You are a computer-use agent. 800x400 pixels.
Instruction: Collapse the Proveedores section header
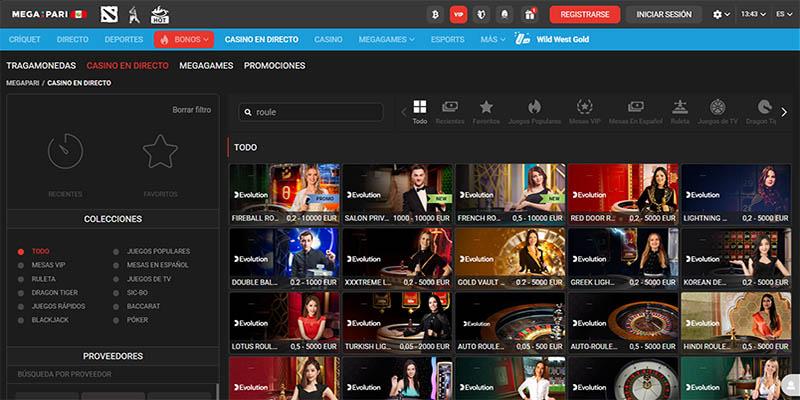coord(113,356)
